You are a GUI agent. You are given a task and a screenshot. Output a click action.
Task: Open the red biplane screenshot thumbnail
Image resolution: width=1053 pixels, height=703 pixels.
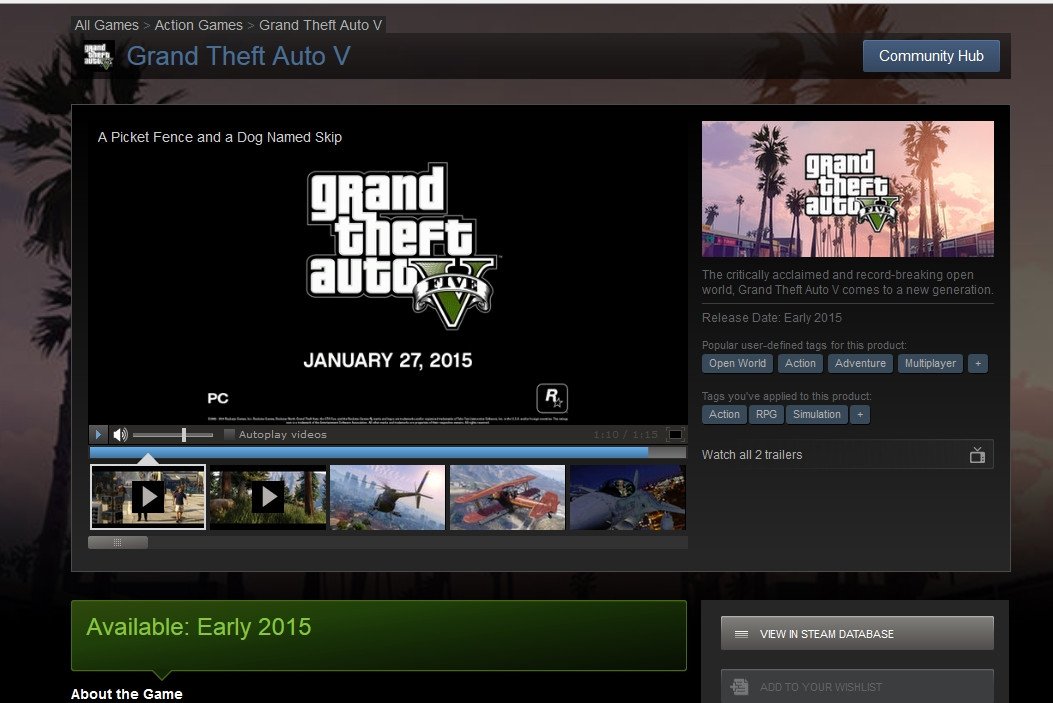(x=507, y=498)
